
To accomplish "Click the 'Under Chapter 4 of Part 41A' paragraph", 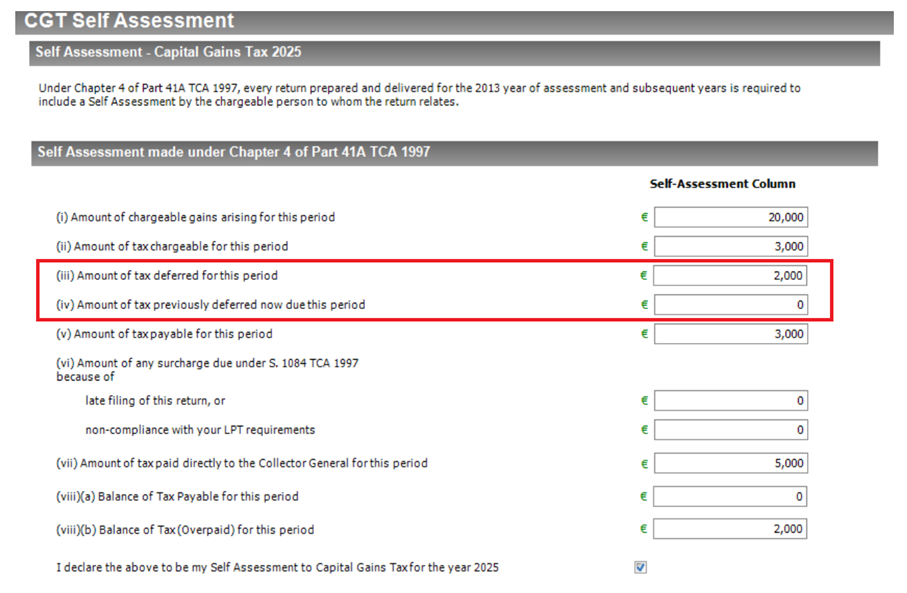I will (419, 95).
